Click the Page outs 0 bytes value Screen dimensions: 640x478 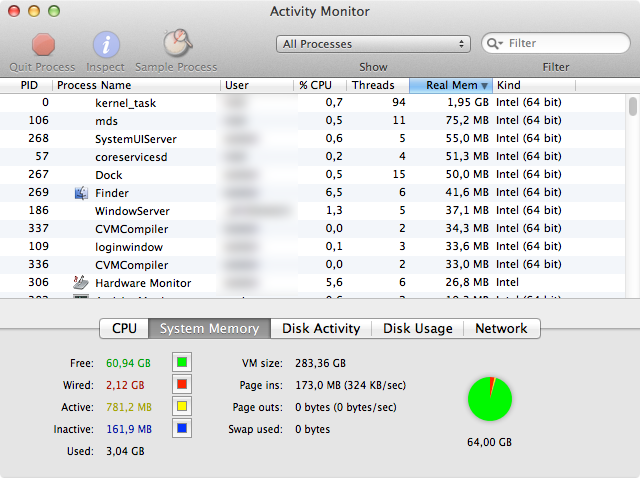pyautogui.click(x=346, y=407)
